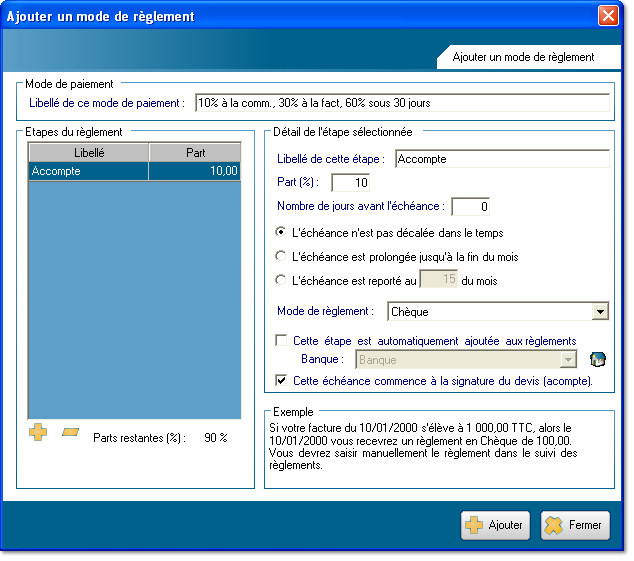Select 'L'échéance n'est pas décalée dans le temps'
634x561 pixels.
pos(280,233)
